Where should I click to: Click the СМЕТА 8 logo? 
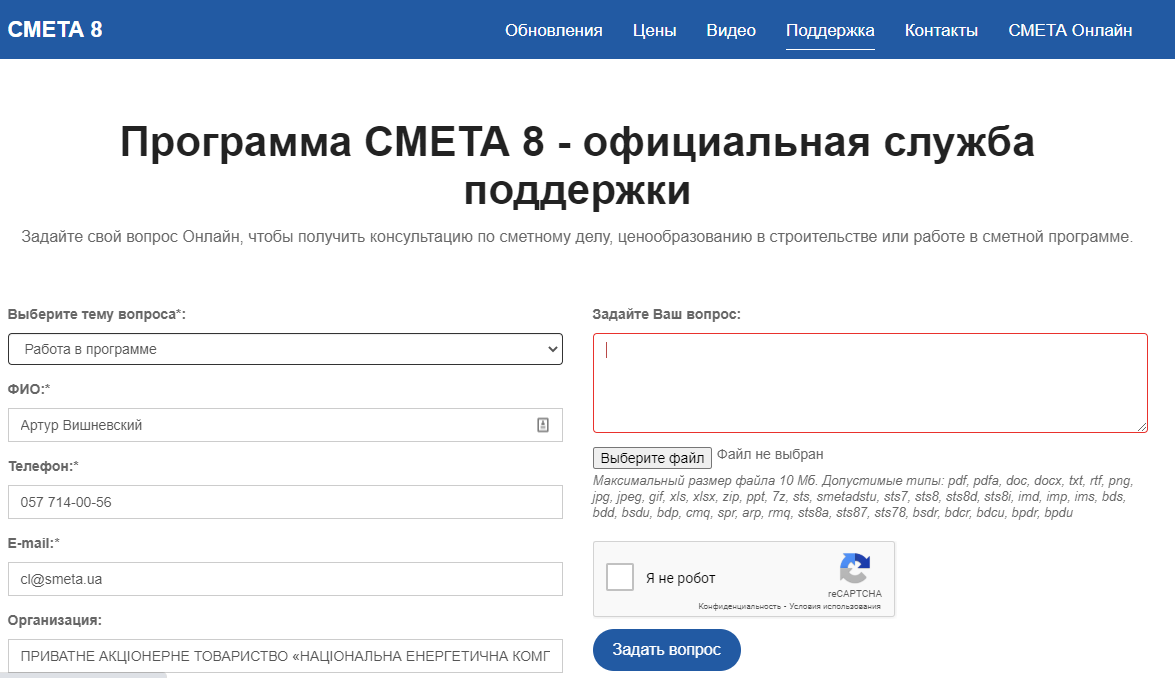click(x=55, y=29)
